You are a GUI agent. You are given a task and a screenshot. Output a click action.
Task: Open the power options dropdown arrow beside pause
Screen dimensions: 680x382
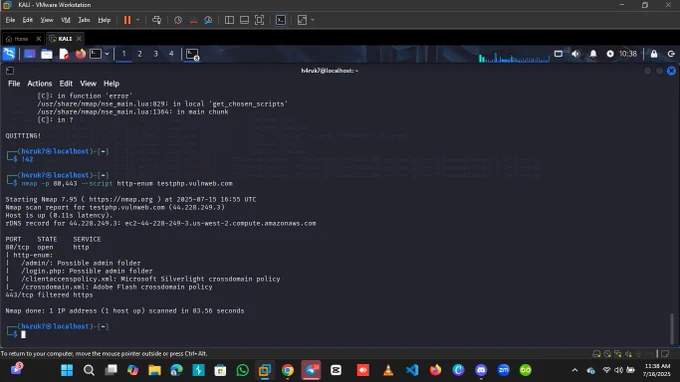(x=138, y=20)
